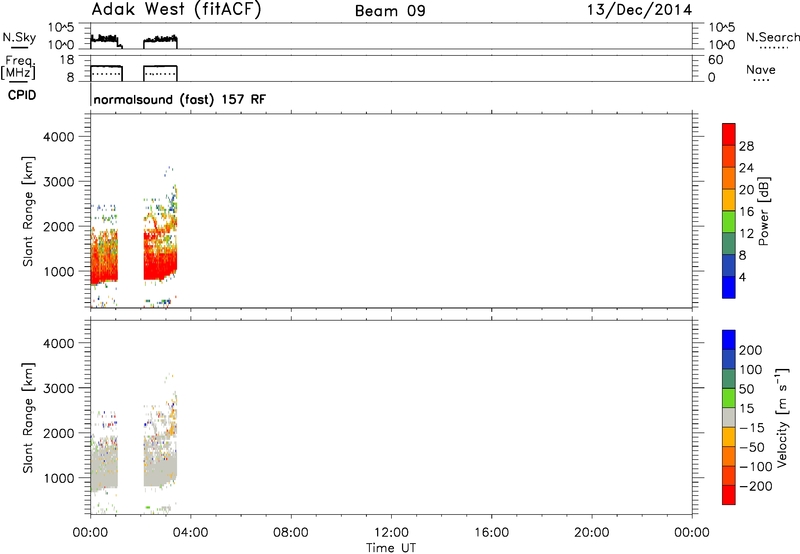Screen dimensions: 800x554
Task: Click the second gray velocity data block
Action: 160,461
